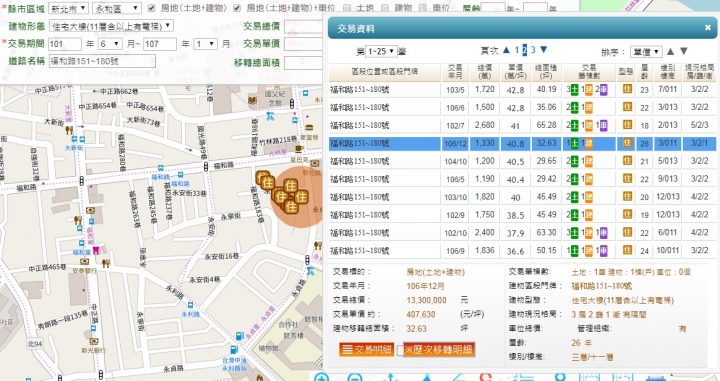Check the 車位 checkbox
720x381 pixels.
[422, 8]
